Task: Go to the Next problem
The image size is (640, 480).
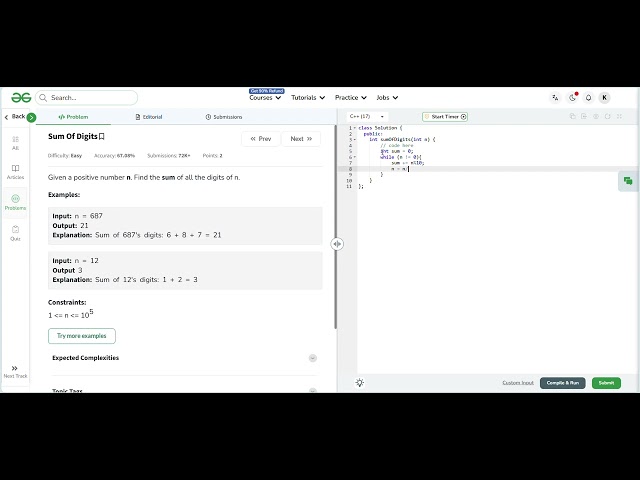Action: pos(301,139)
